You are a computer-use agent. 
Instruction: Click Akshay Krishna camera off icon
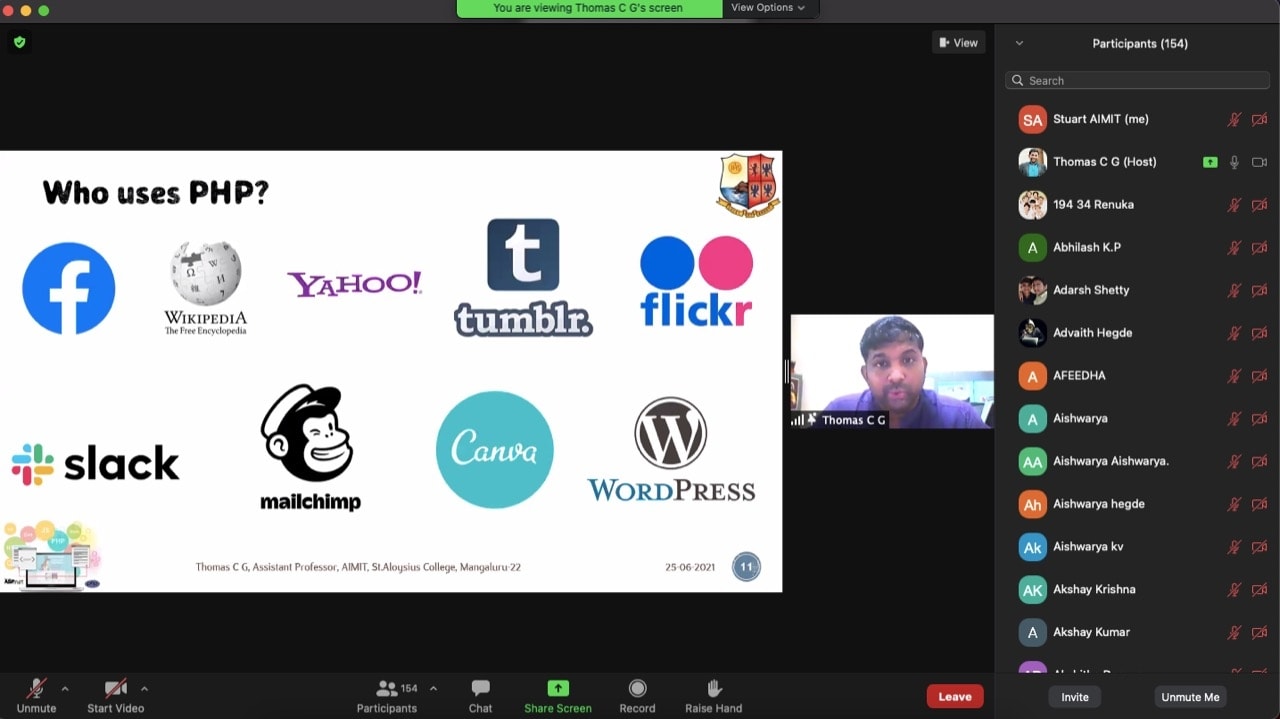tap(1259, 590)
